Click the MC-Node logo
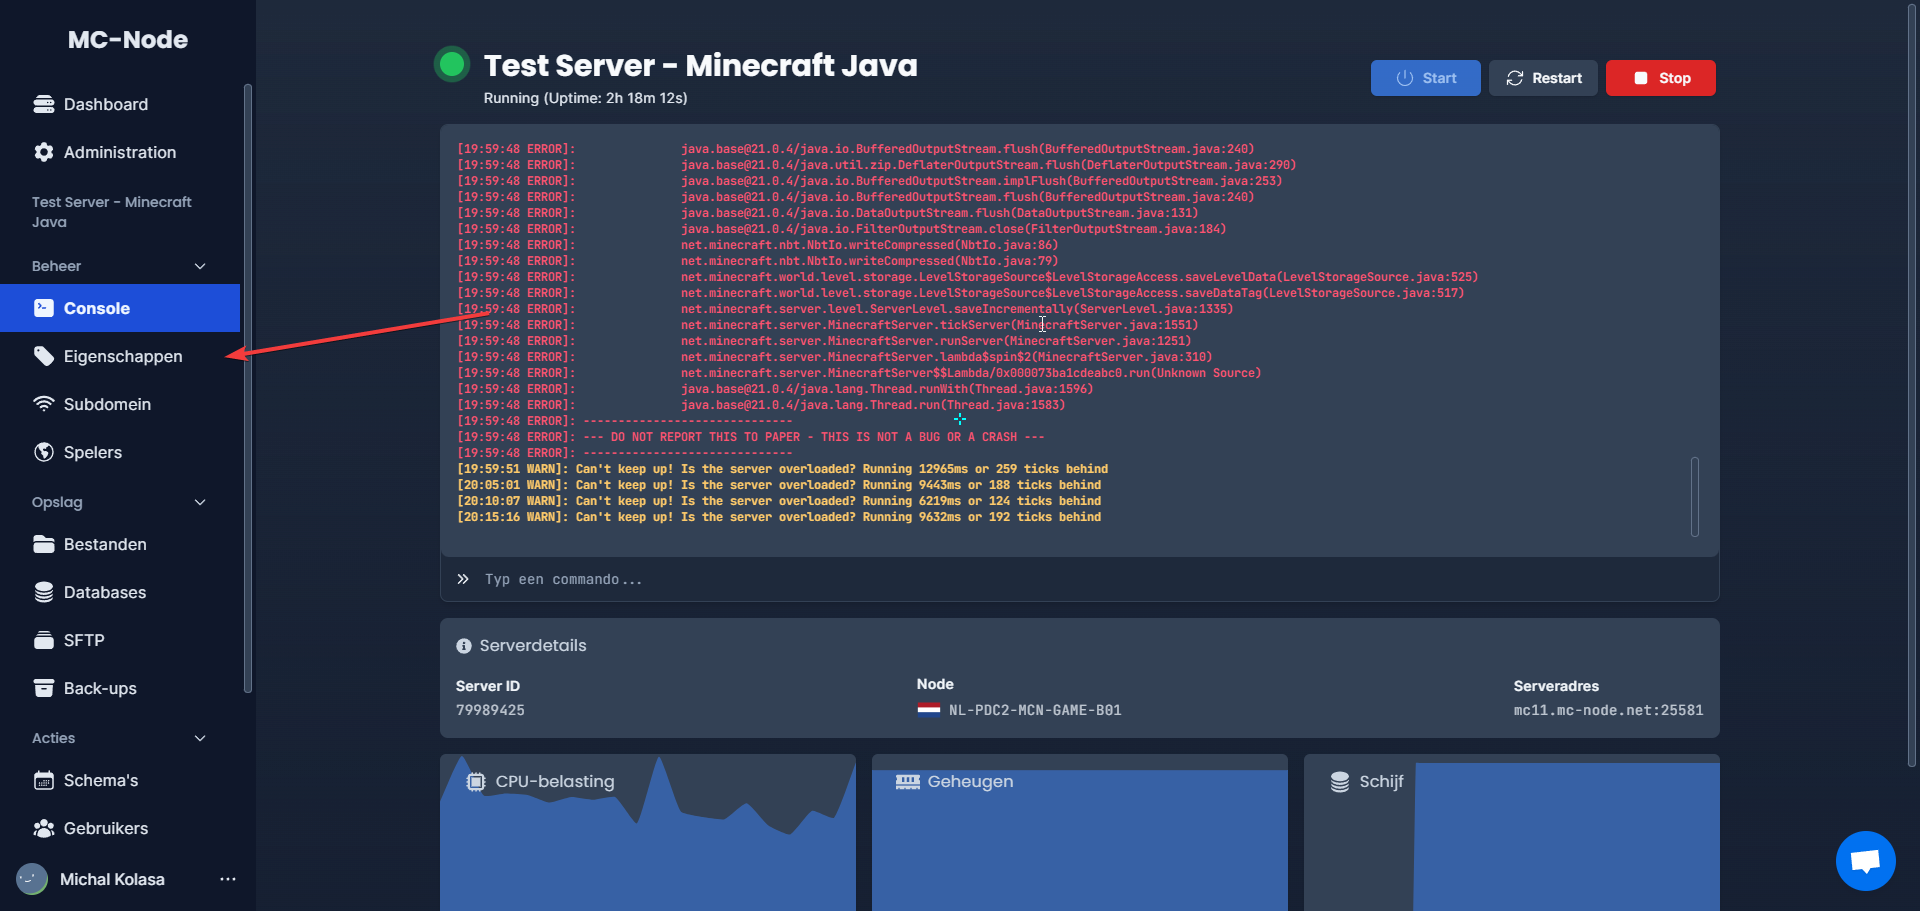The width and height of the screenshot is (1920, 911). (x=128, y=40)
